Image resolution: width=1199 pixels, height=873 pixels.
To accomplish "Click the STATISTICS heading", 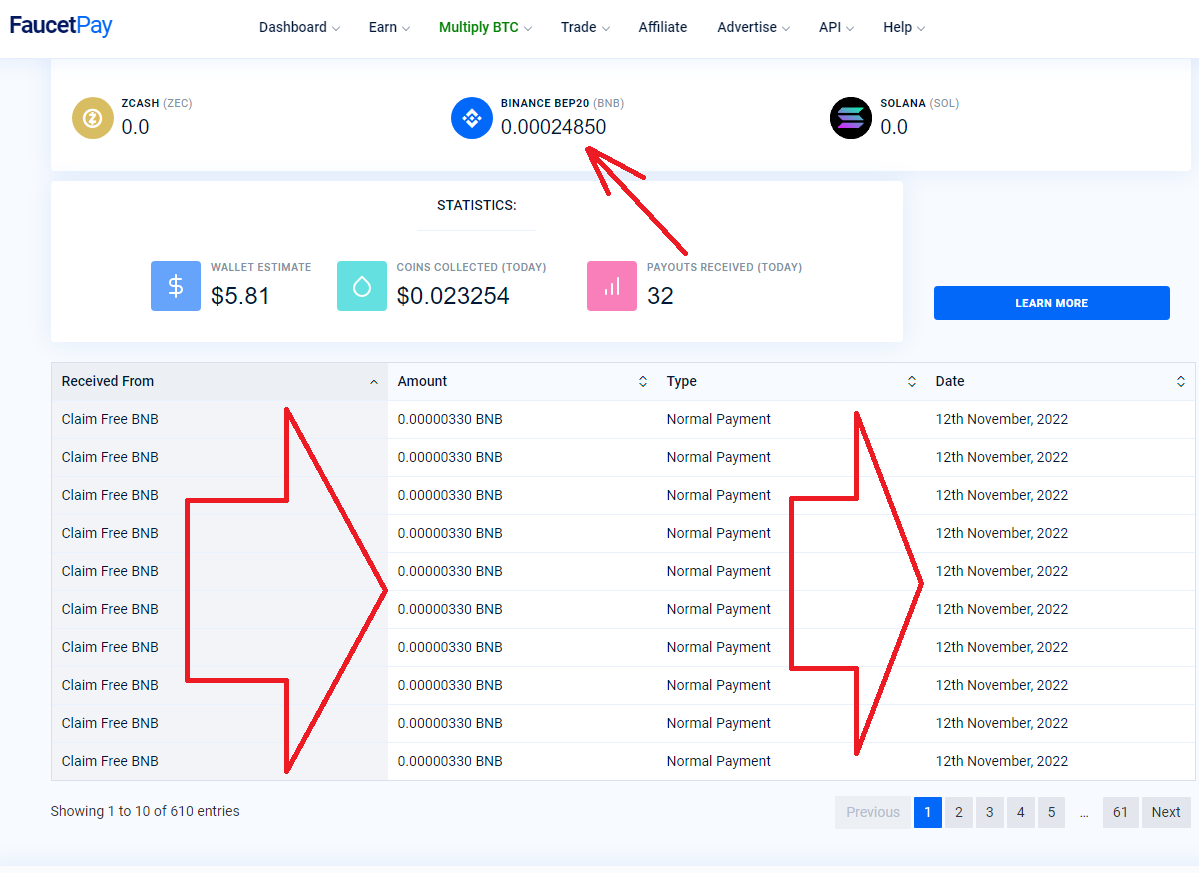I will click(x=476, y=205).
